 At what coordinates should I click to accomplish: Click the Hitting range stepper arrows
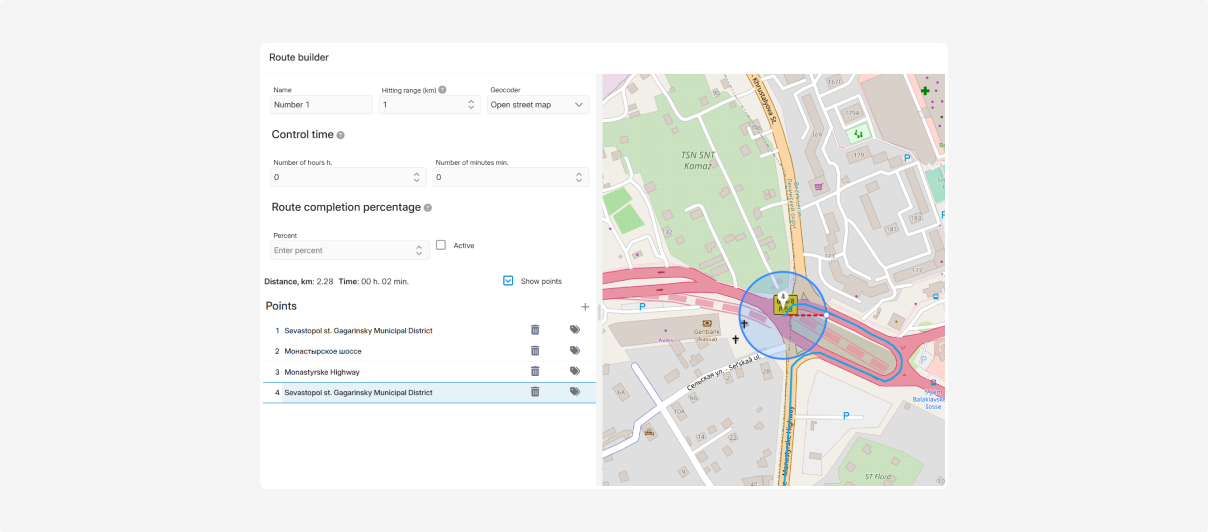pyautogui.click(x=472, y=105)
